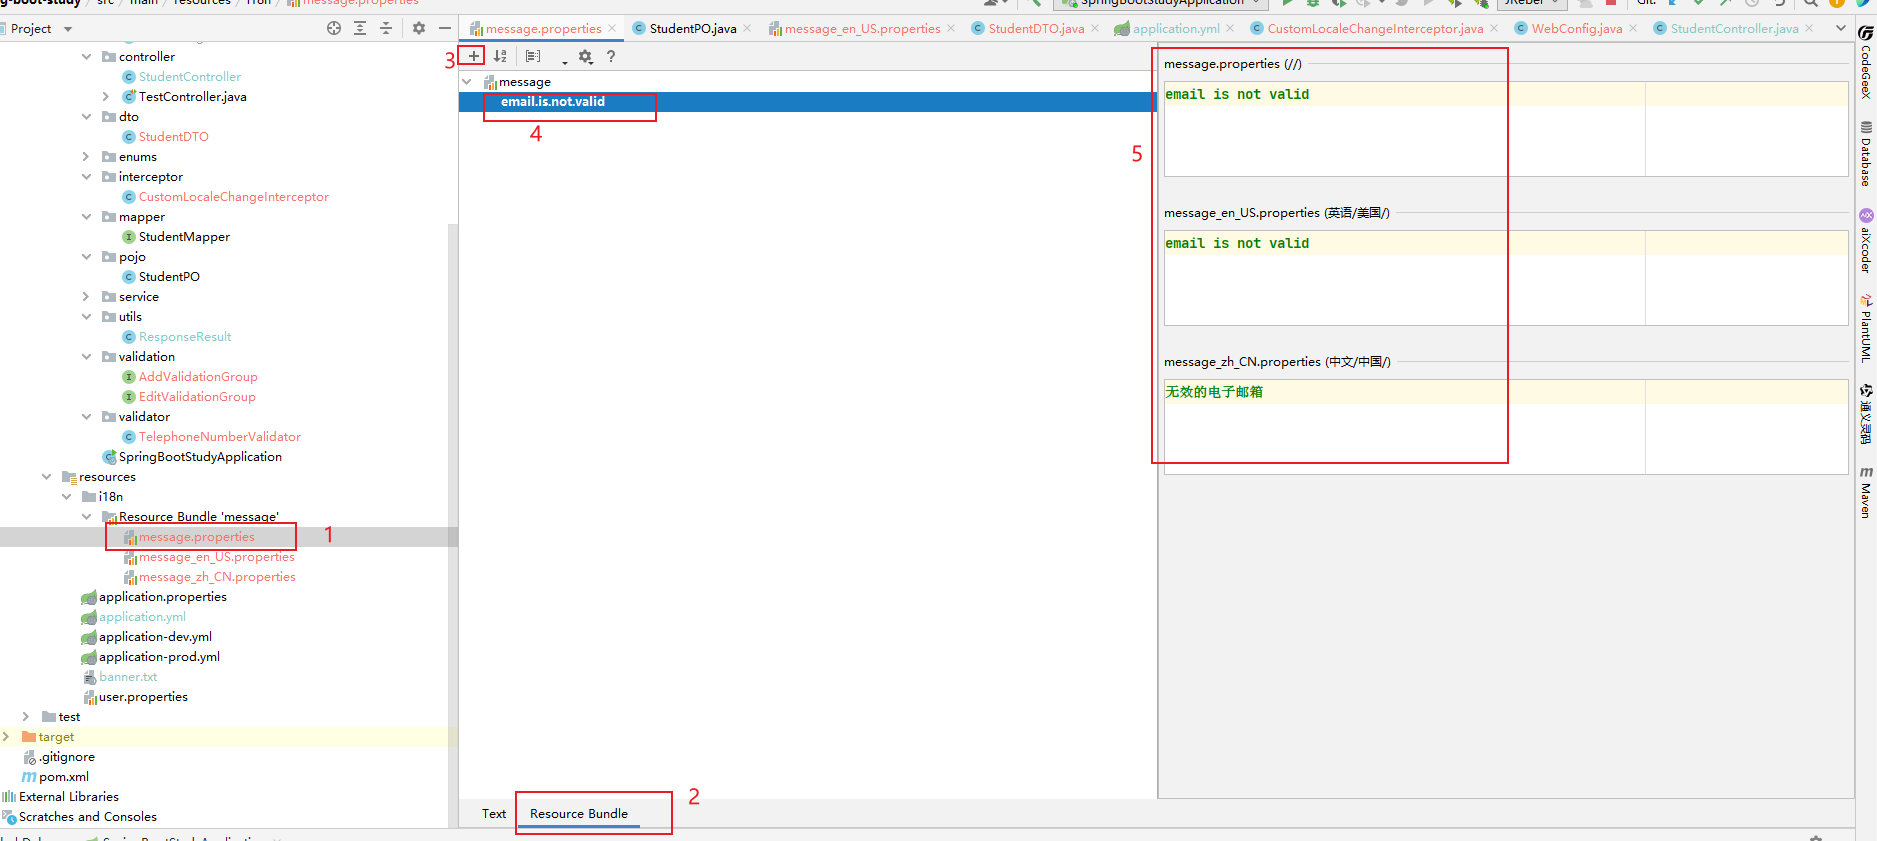Switch to StudentPO.java editor tab
The image size is (1877, 841).
pyautogui.click(x=692, y=29)
